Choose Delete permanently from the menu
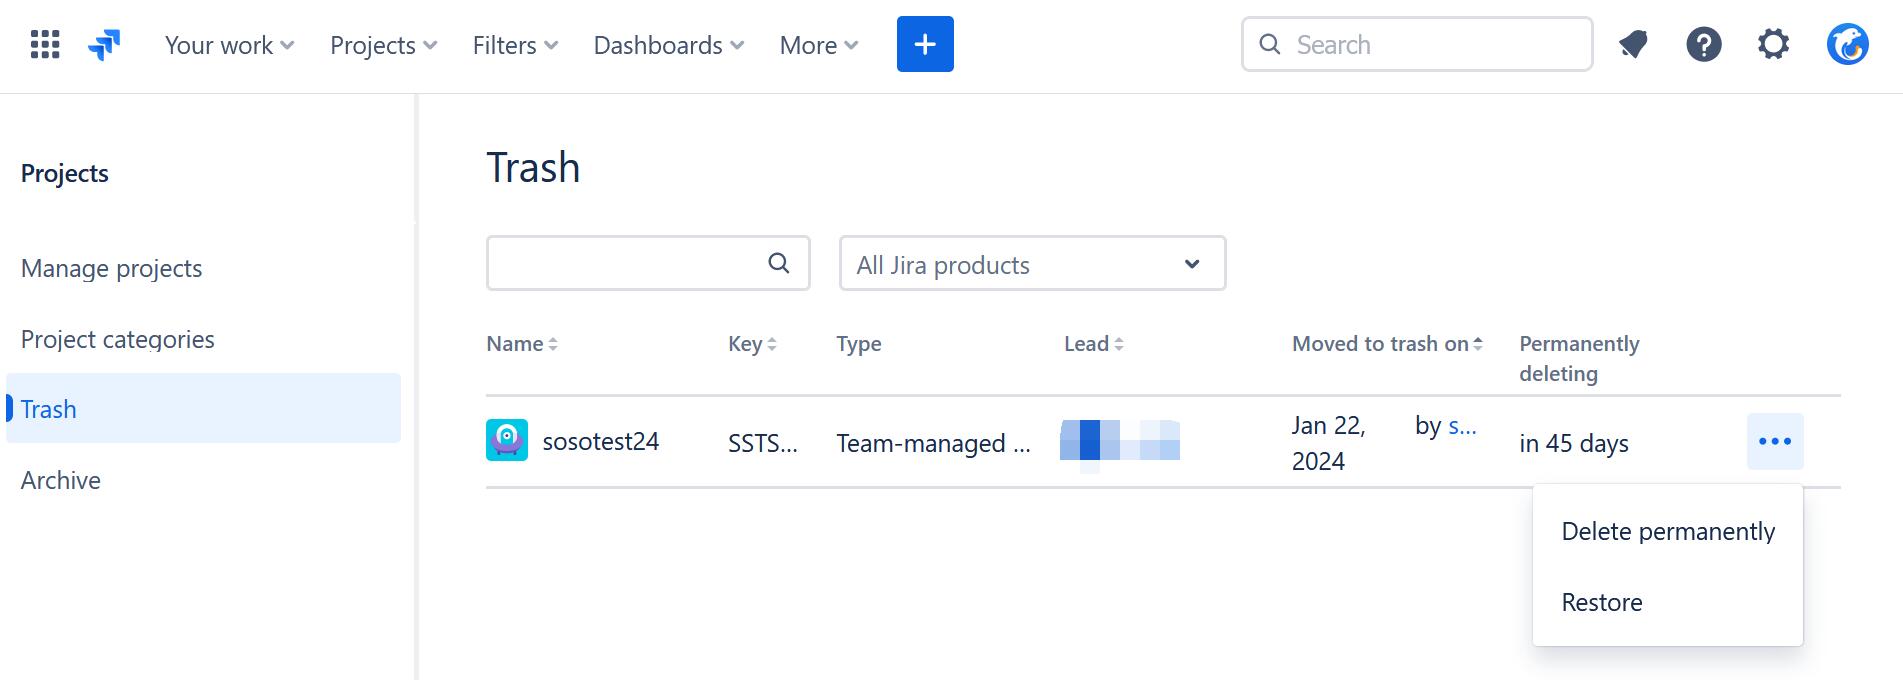 (x=1668, y=531)
